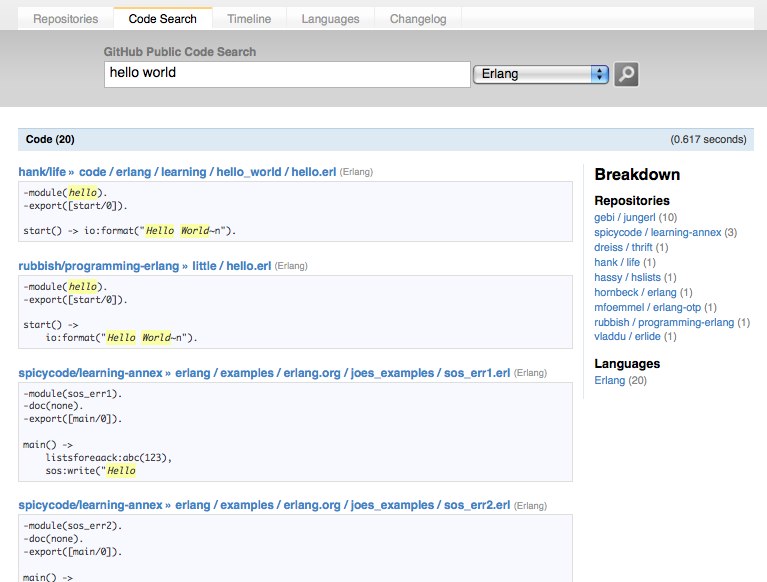This screenshot has height=582, width=767.
Task: Select the Code Search tab
Action: pyautogui.click(x=163, y=19)
